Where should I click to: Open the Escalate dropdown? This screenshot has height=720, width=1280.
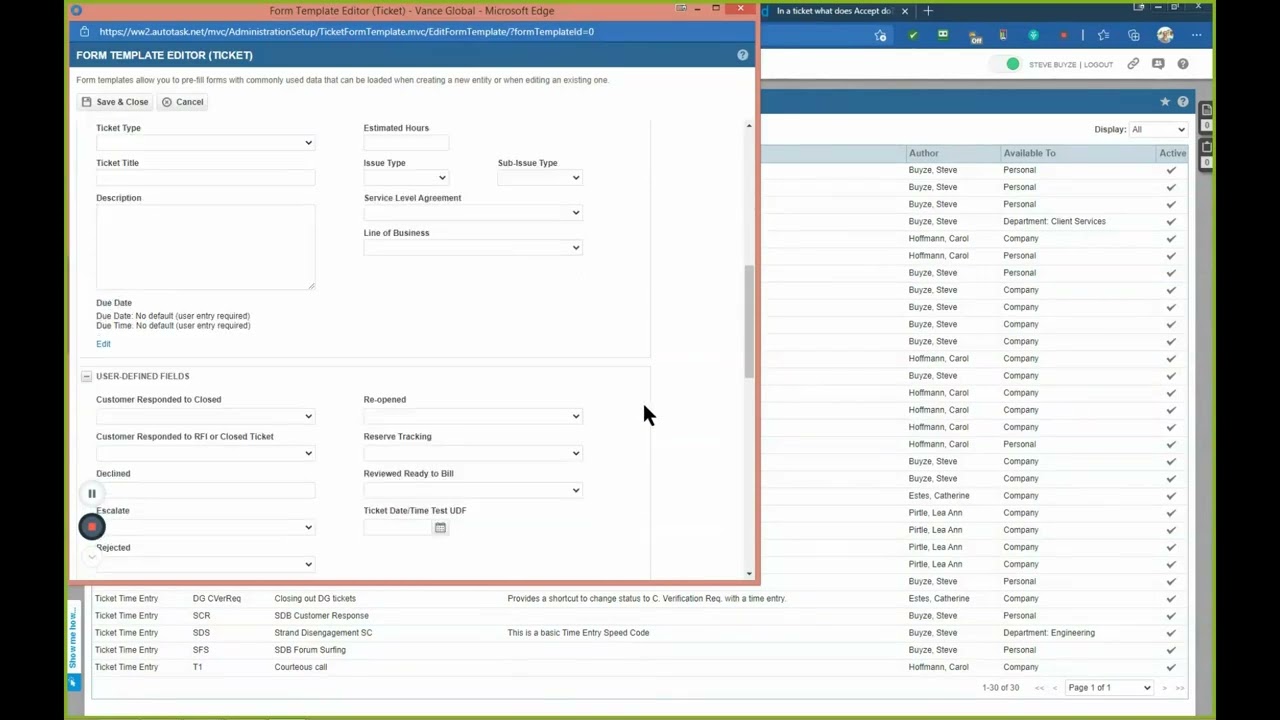pyautogui.click(x=205, y=527)
